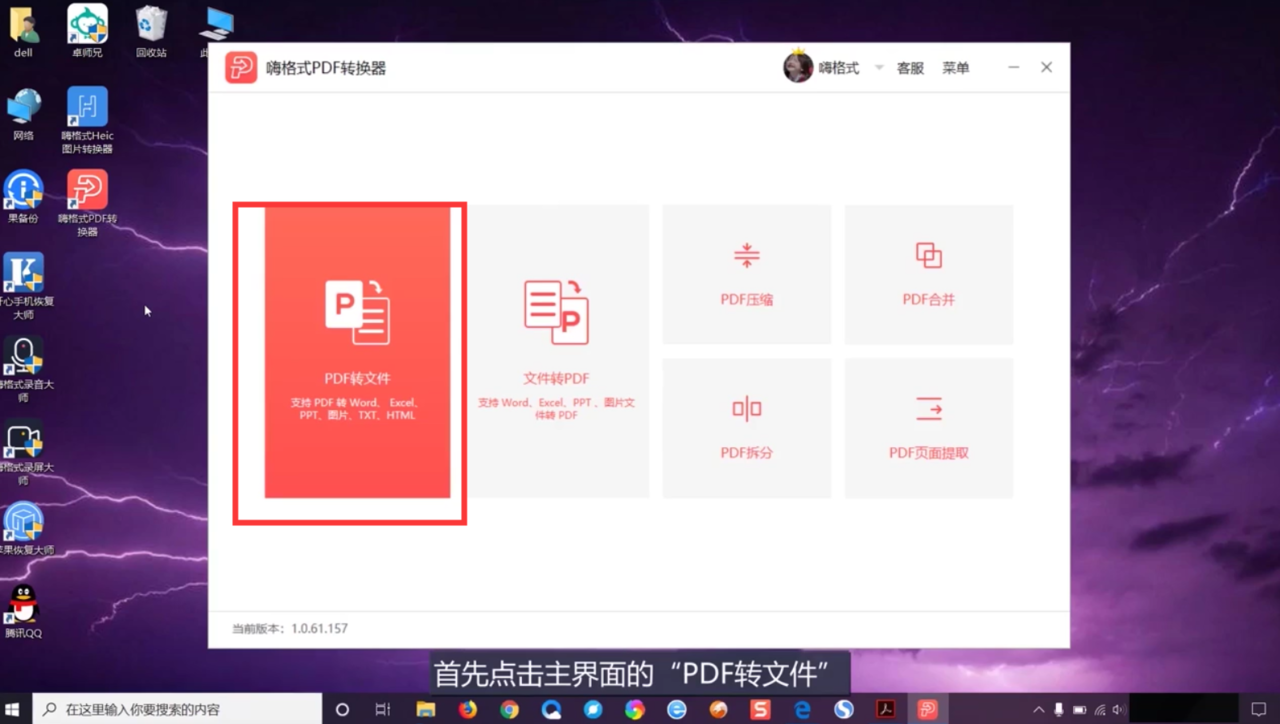Open Microsoft Edge from taskbar
Viewport: 1280px width, 724px height.
tap(802, 709)
